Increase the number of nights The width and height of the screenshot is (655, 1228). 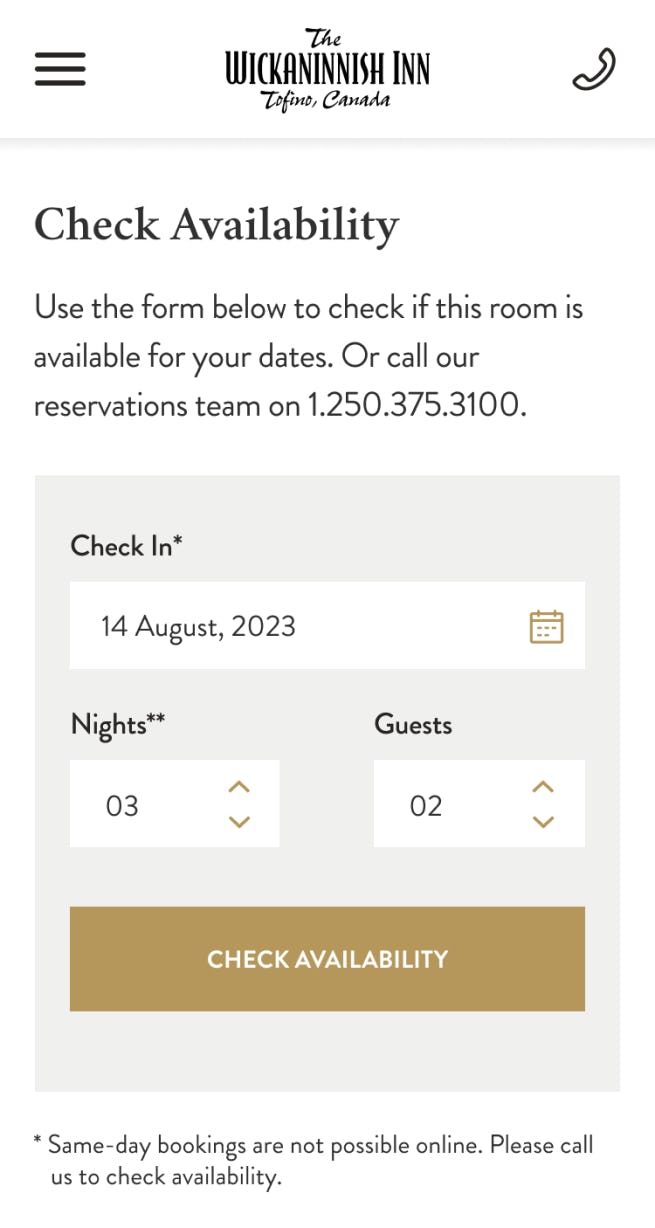(238, 787)
